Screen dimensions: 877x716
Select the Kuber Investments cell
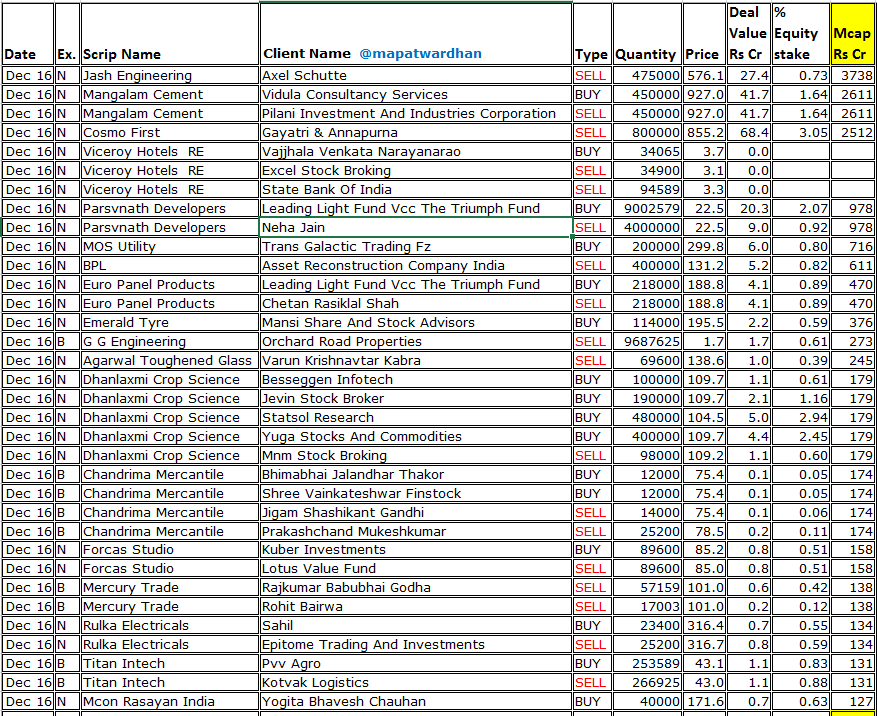tap(416, 550)
